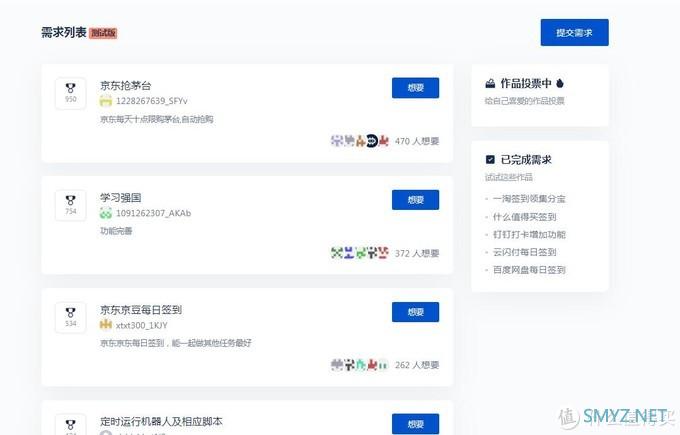Click subtitle 试试这些作品
Viewport: 680px width, 435px height.
pyautogui.click(x=509, y=177)
